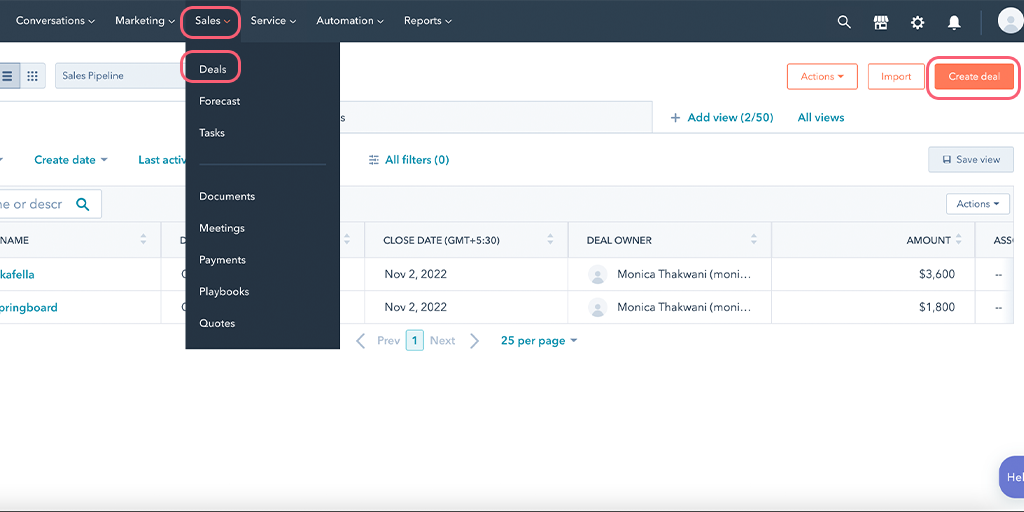Click Monica Thakwani in the $1,800 row
This screenshot has height=512, width=1024.
click(x=684, y=307)
